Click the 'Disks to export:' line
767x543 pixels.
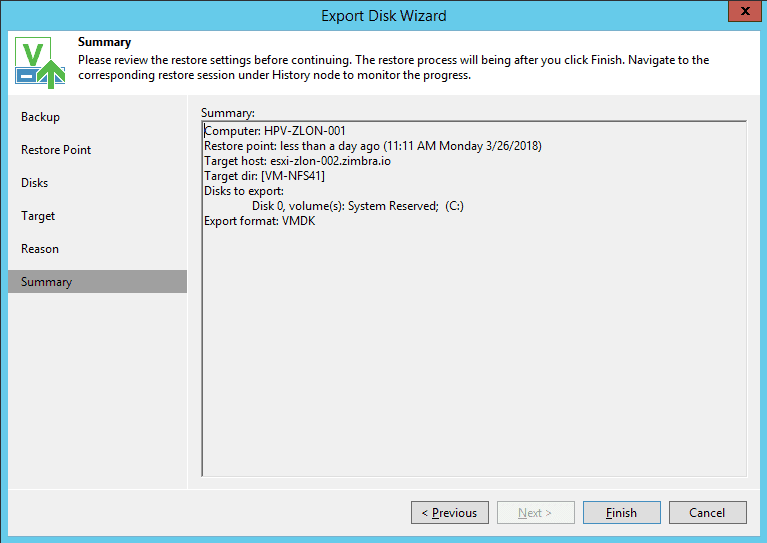click(244, 191)
